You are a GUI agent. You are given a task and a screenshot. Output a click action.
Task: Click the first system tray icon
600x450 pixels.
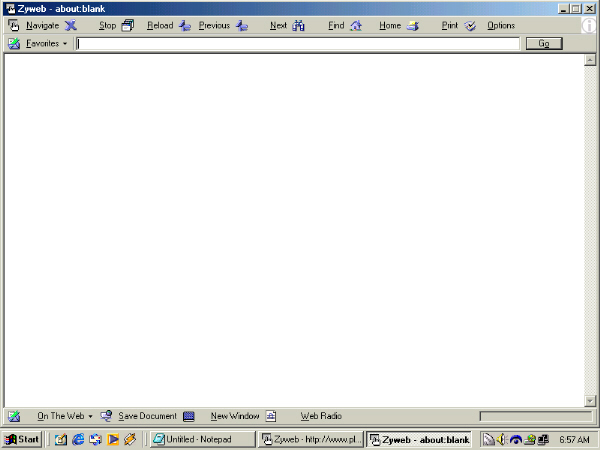pyautogui.click(x=488, y=440)
